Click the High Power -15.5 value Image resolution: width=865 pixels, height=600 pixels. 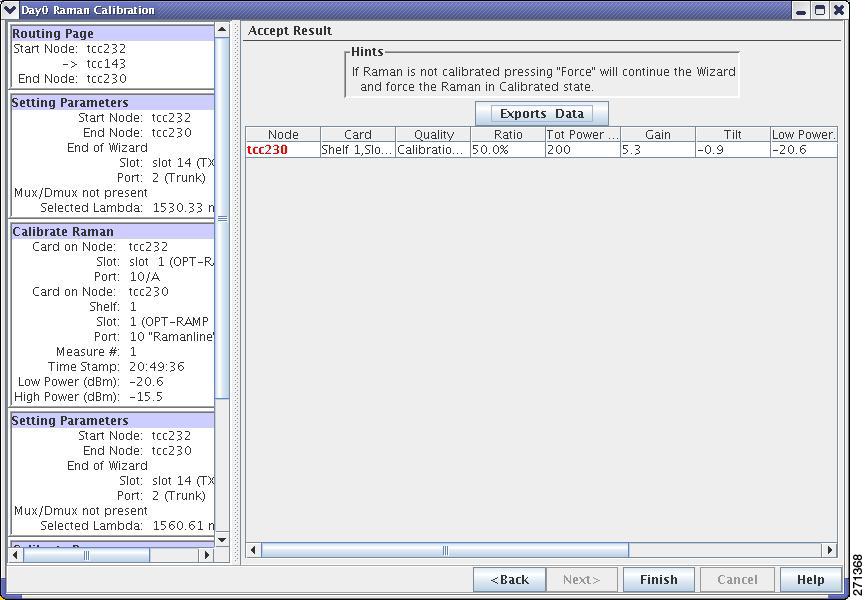coord(146,397)
